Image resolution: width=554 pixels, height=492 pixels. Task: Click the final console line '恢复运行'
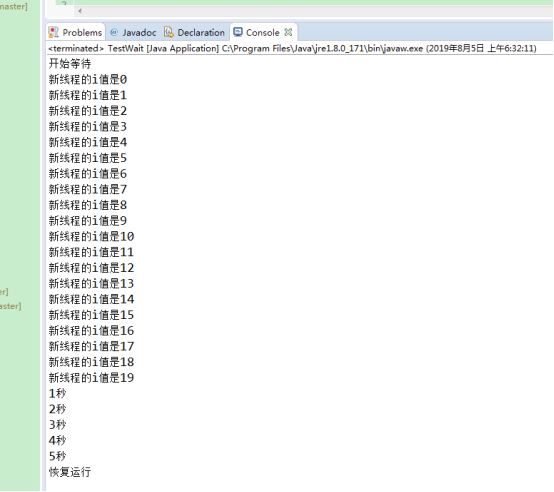[x=70, y=472]
